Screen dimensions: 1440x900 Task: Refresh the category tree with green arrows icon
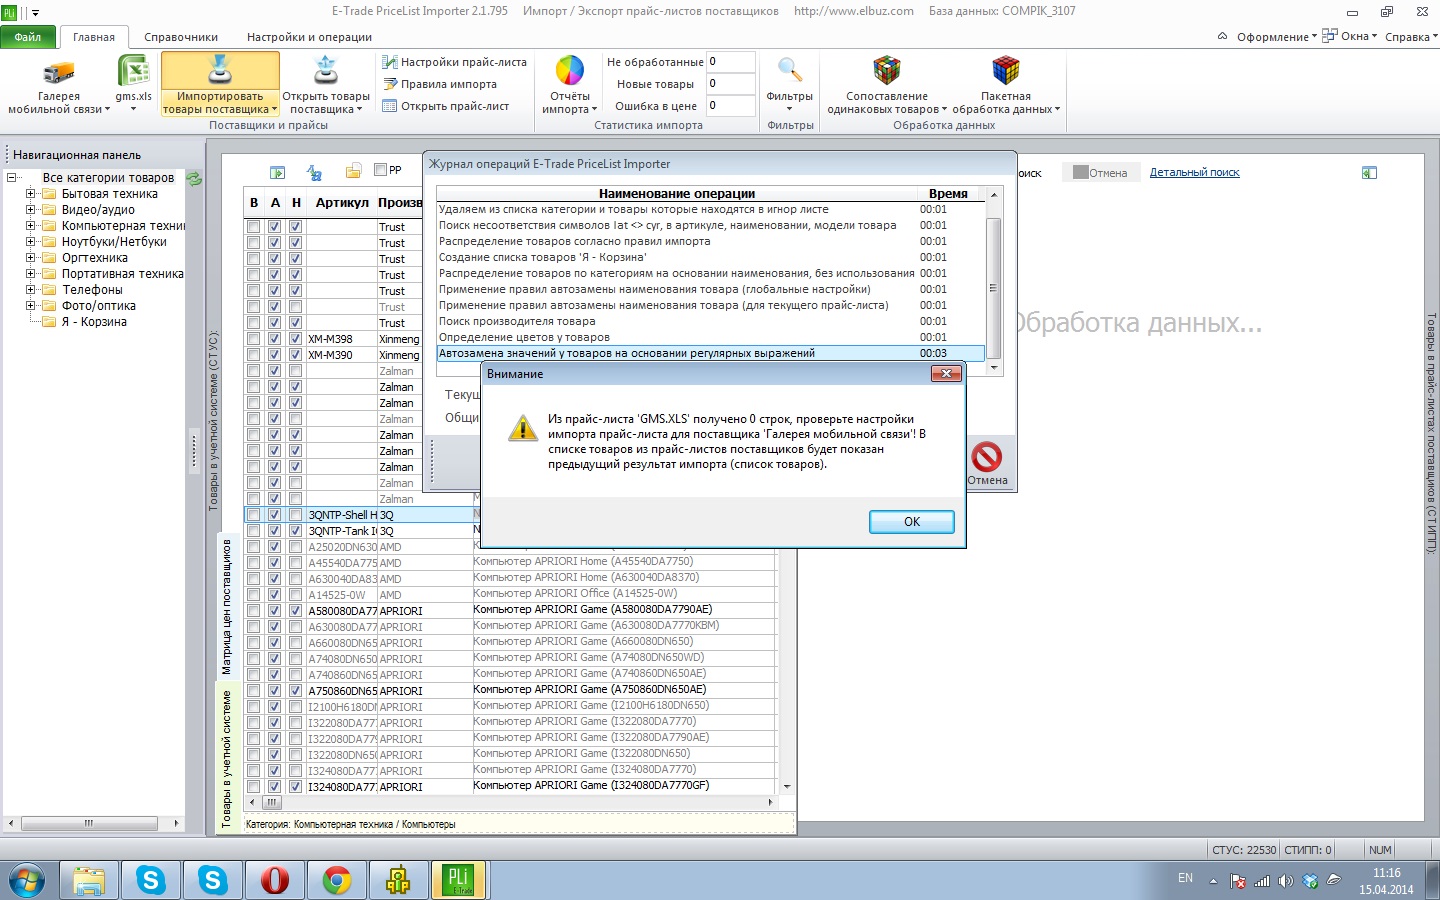194,178
